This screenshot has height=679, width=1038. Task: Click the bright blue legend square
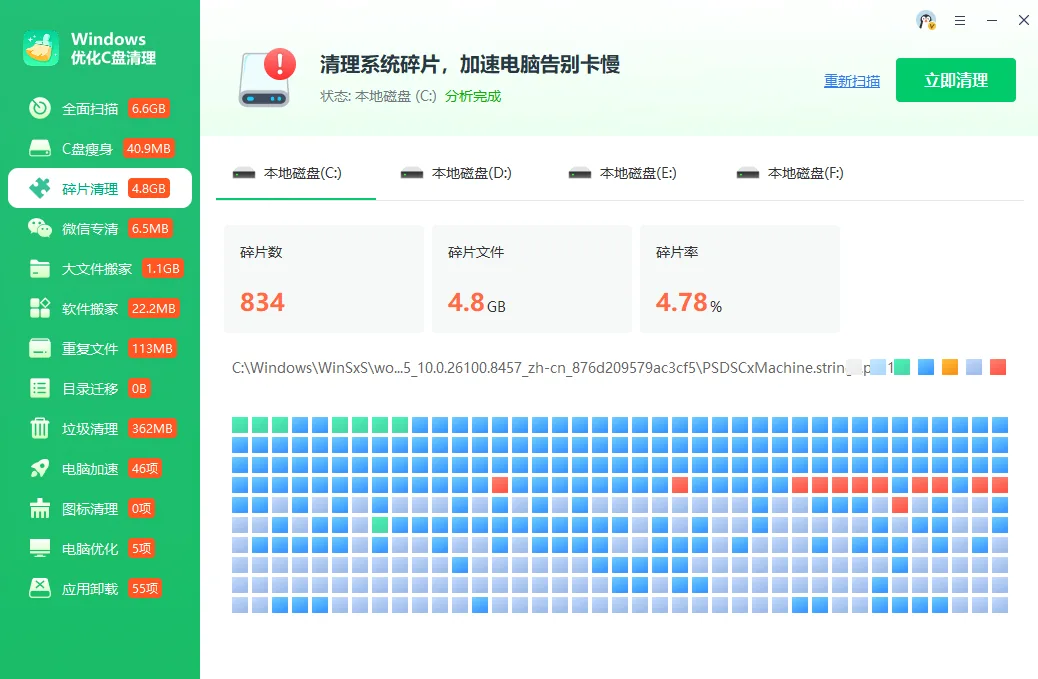coord(925,367)
